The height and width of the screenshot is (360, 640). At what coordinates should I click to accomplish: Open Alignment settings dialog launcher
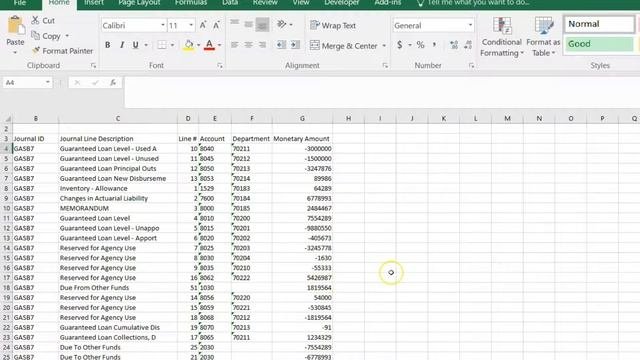[x=385, y=65]
